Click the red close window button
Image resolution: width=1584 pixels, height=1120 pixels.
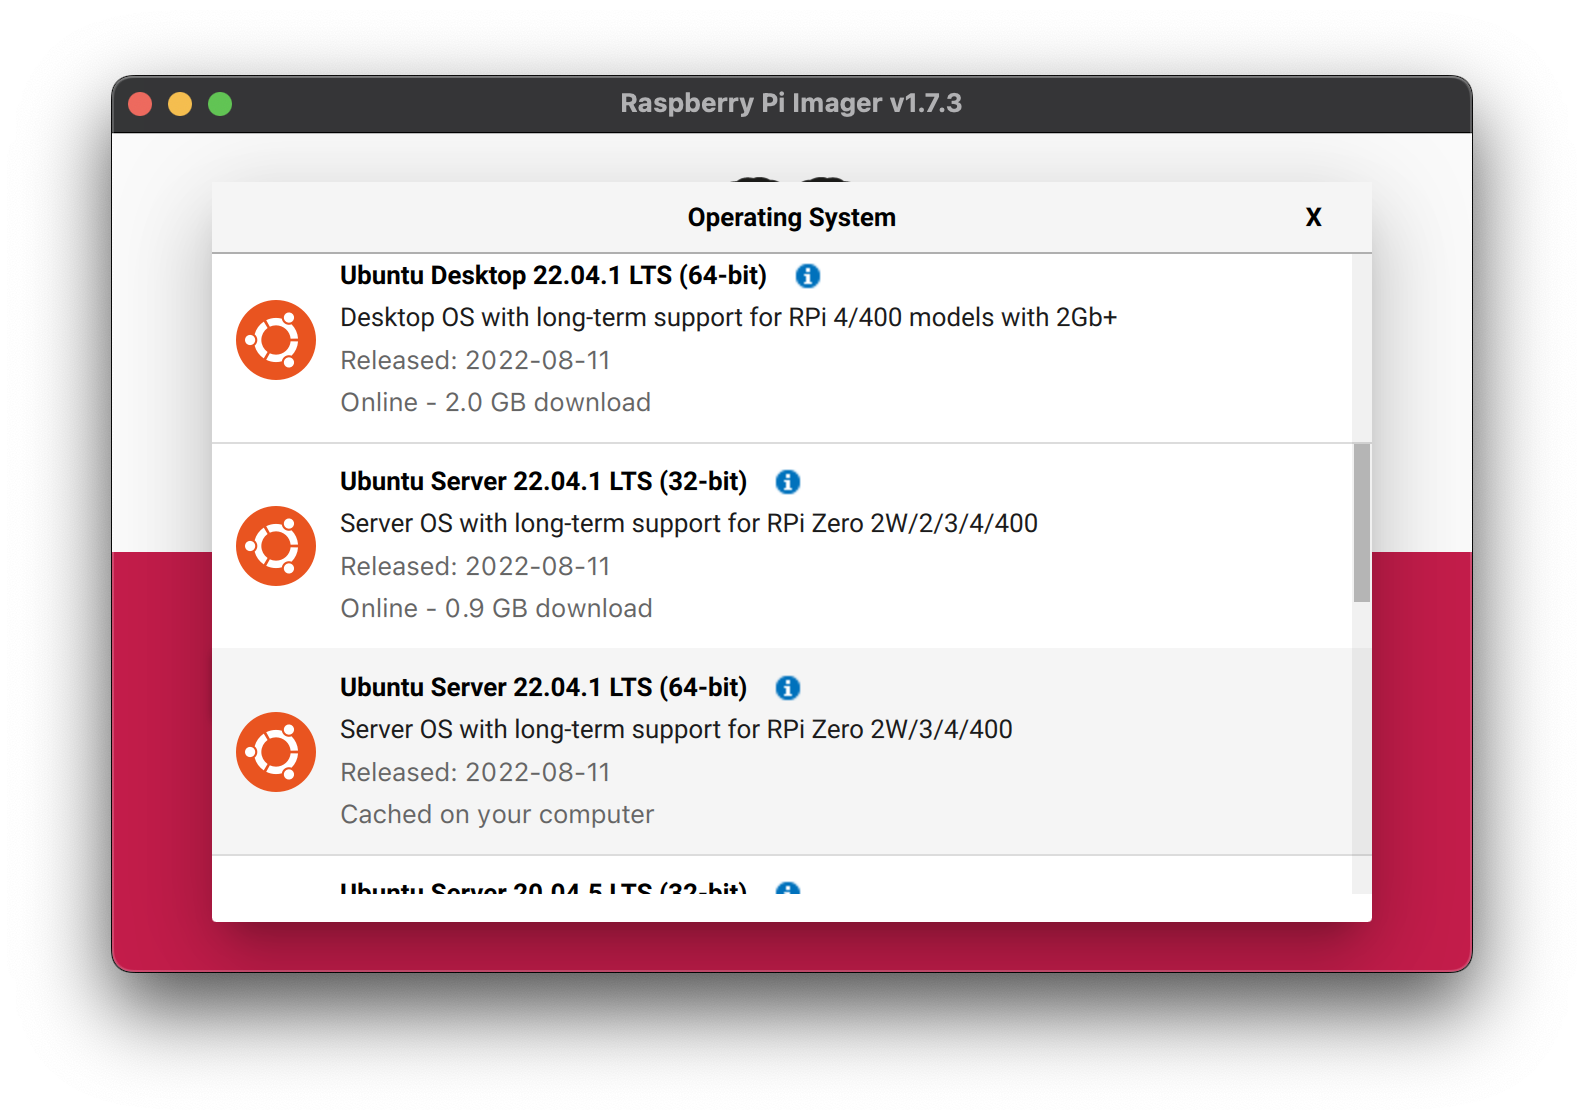tap(141, 104)
